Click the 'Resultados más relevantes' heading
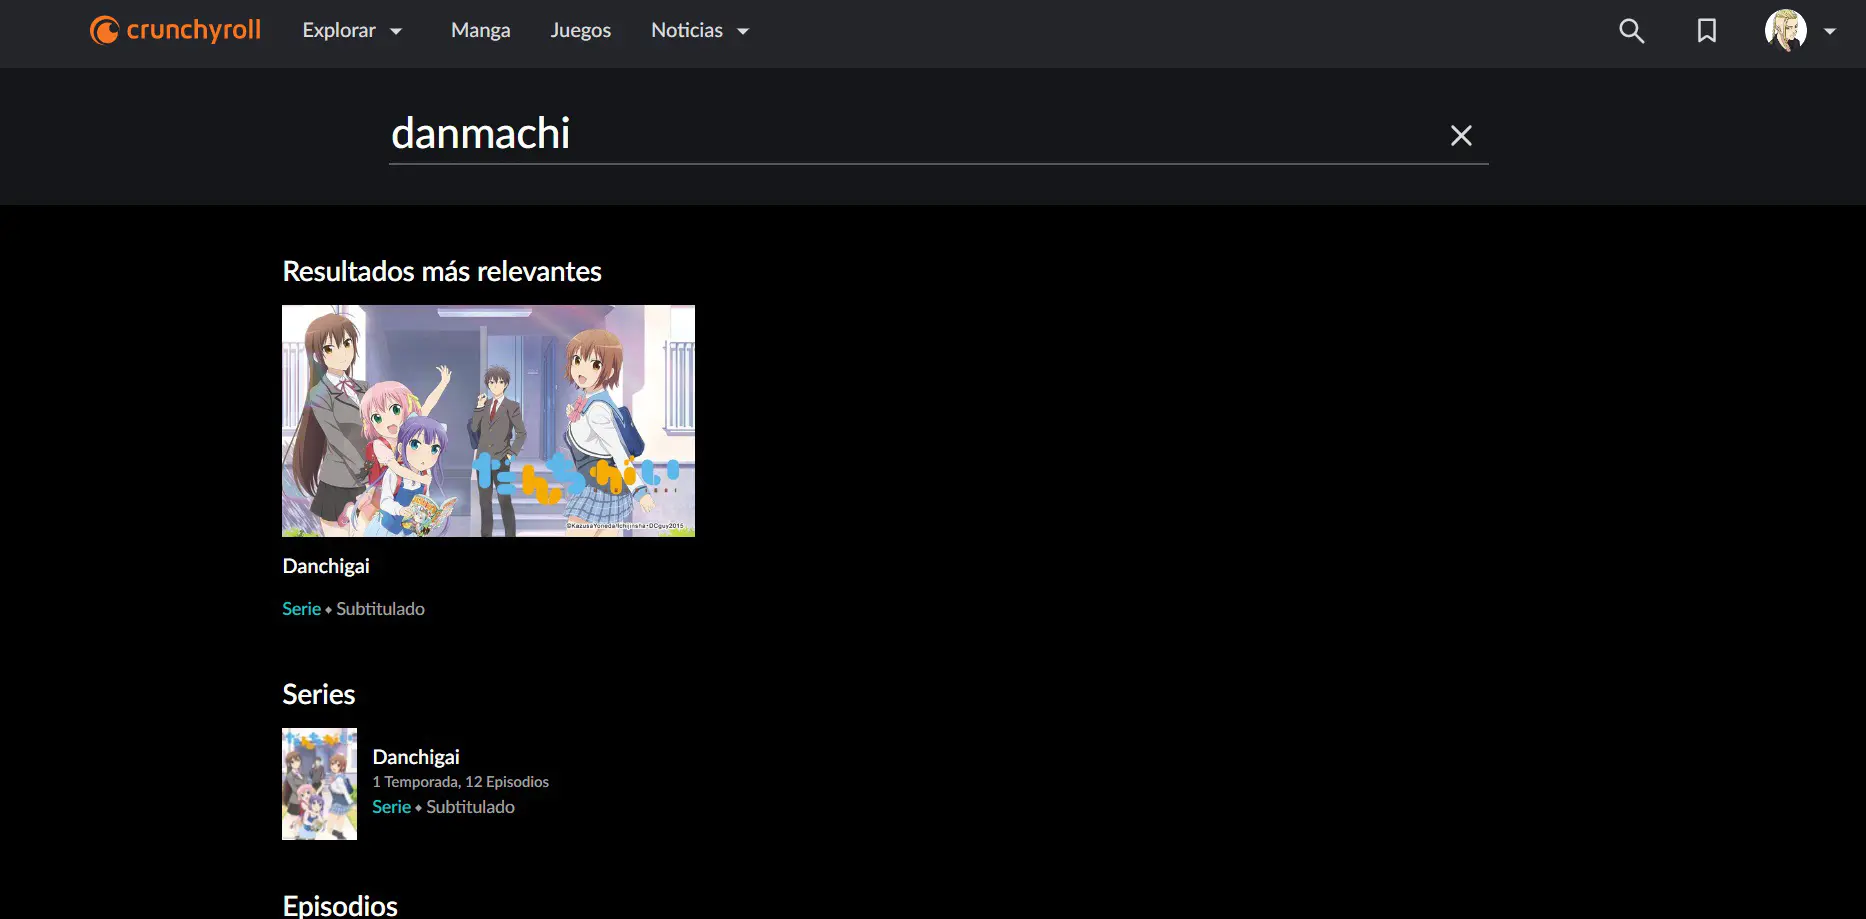This screenshot has width=1866, height=919. [442, 271]
